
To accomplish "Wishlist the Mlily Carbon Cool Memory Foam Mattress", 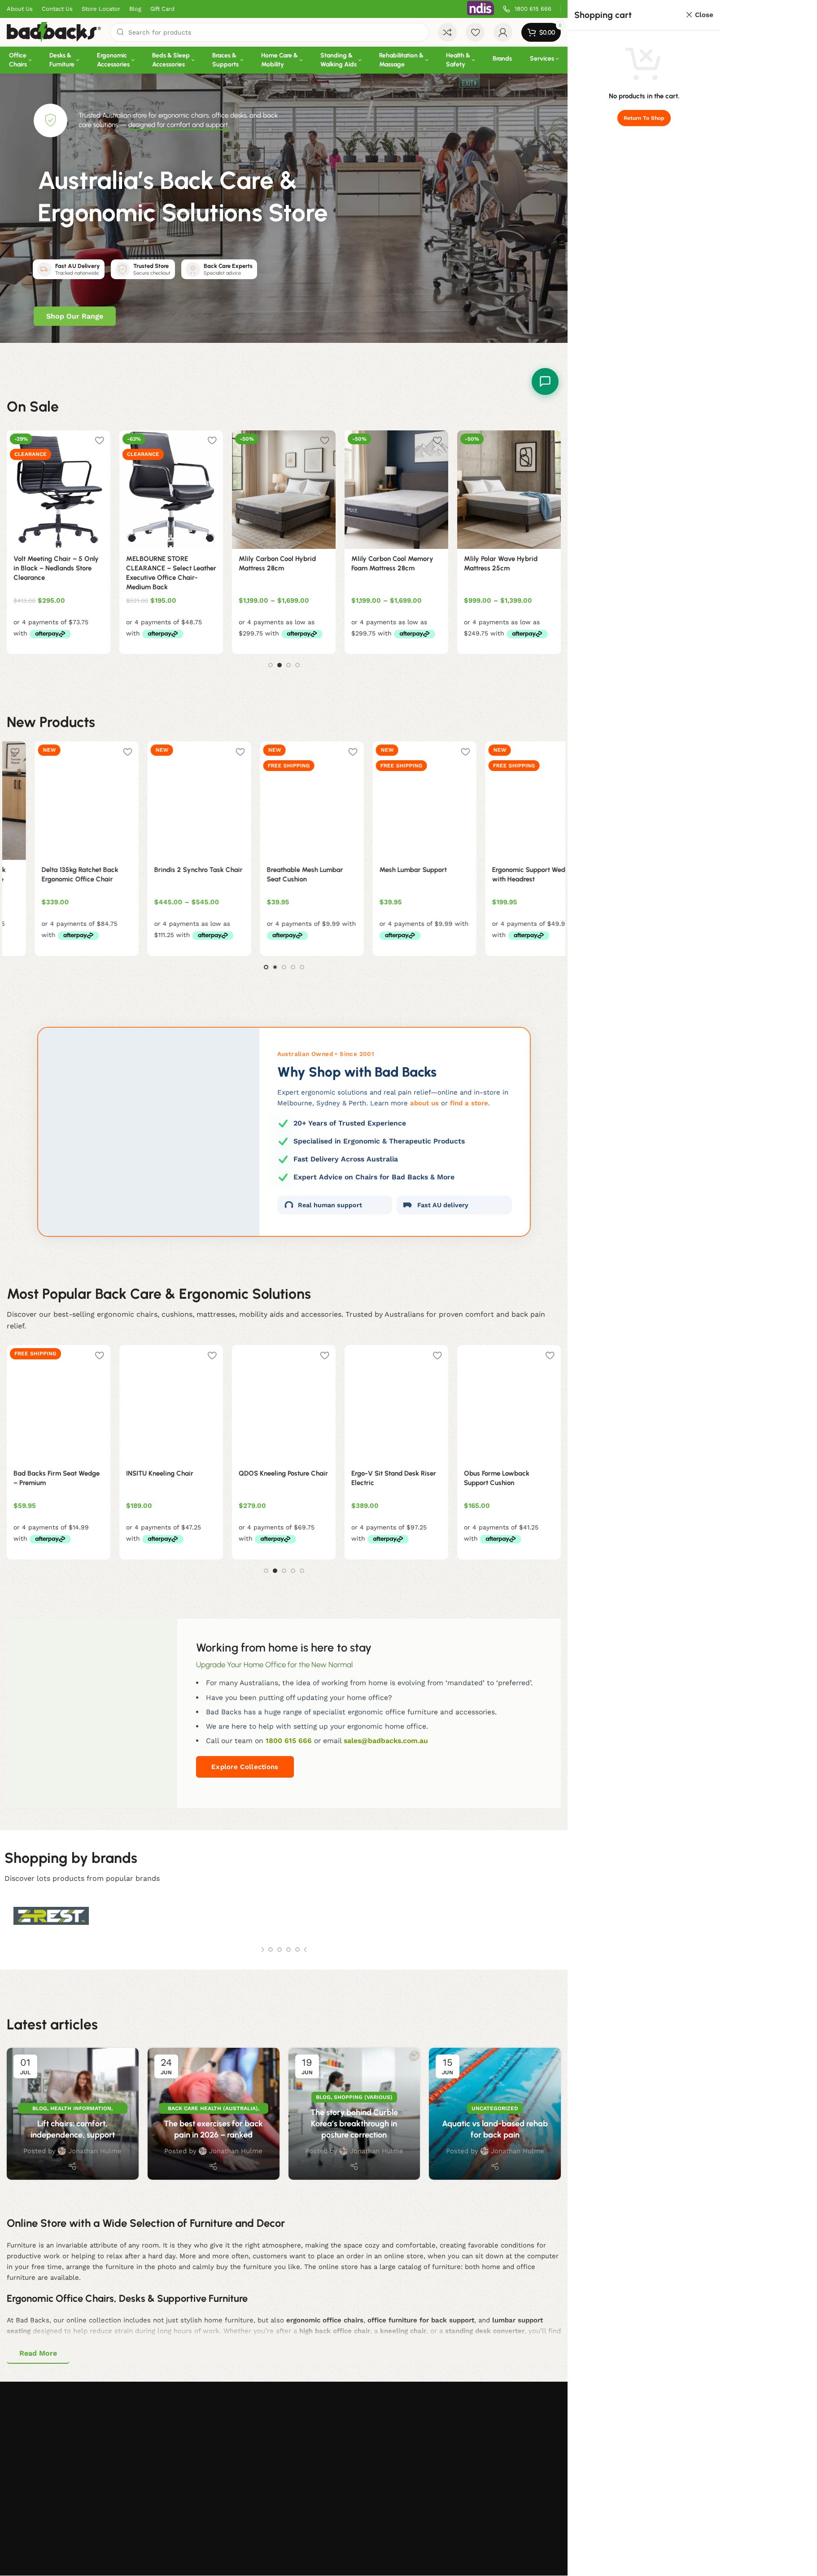I will click(x=437, y=440).
